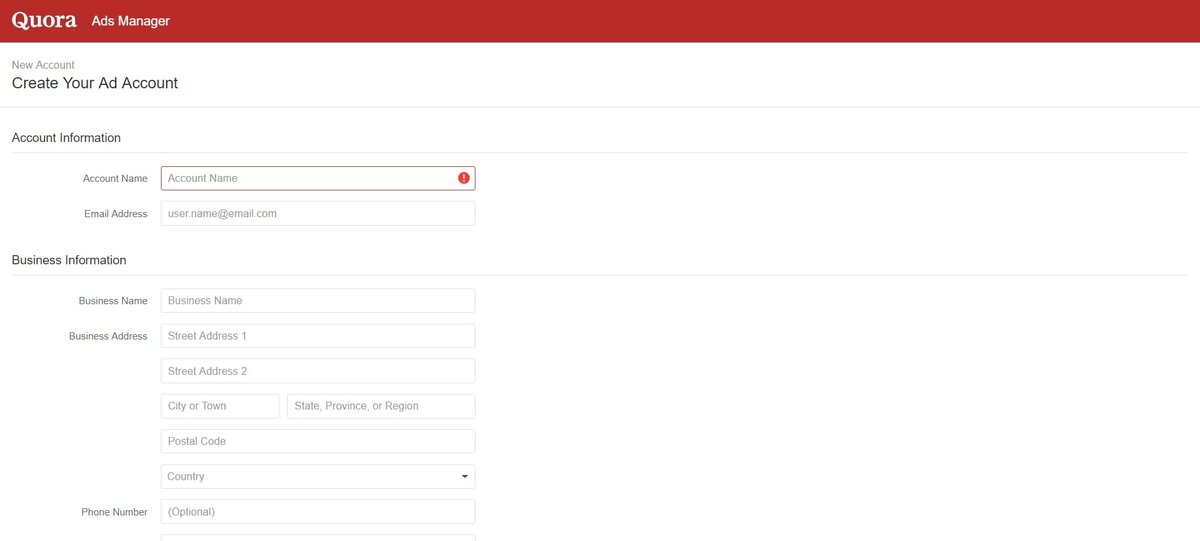Click into Street Address 2 field
Image resolution: width=1200 pixels, height=541 pixels.
[x=318, y=371]
